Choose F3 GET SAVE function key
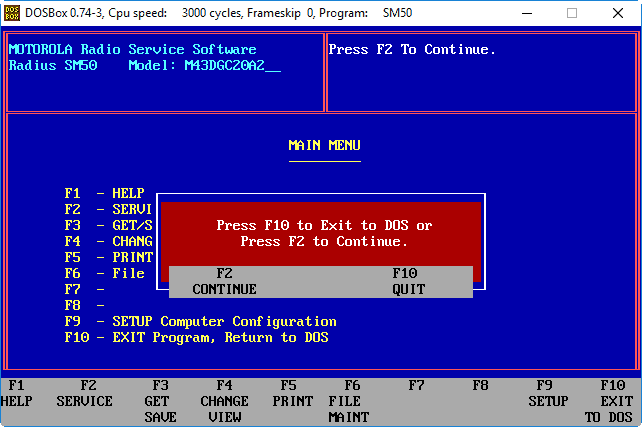This screenshot has width=642, height=427. coord(160,400)
